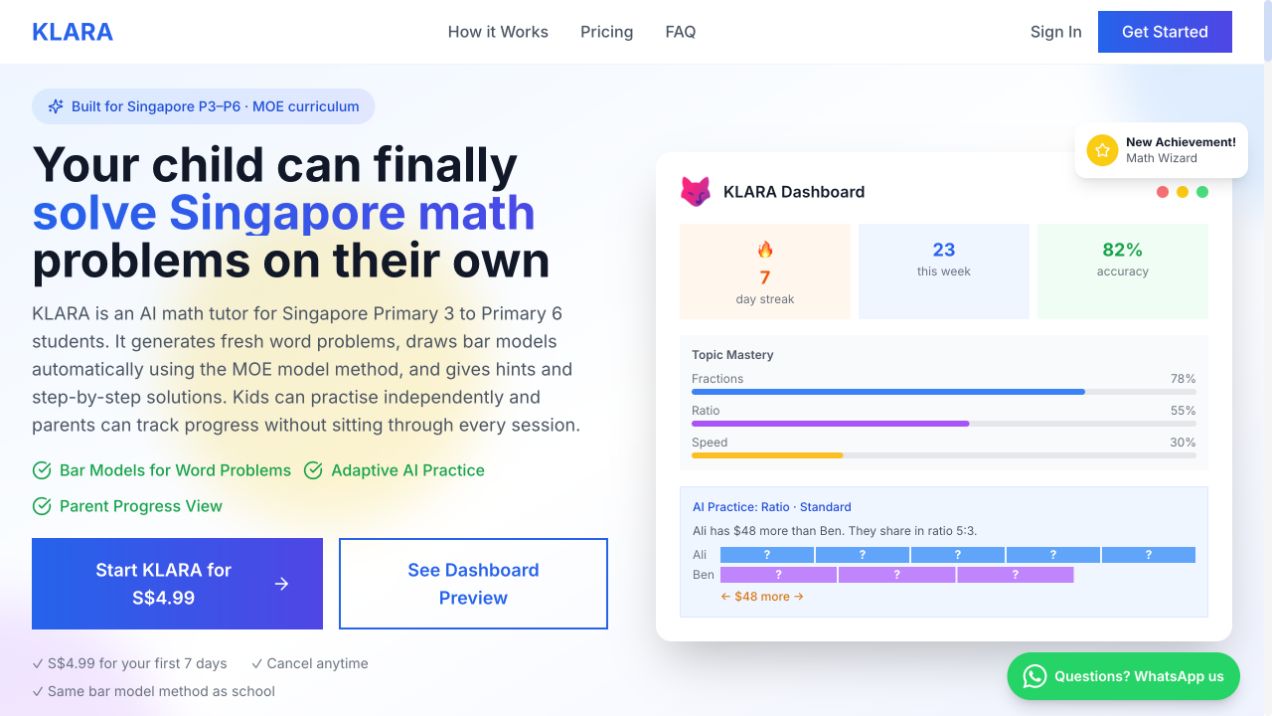Image resolution: width=1272 pixels, height=716 pixels.
Task: Click the green dot in dashboard card
Action: (x=1202, y=192)
